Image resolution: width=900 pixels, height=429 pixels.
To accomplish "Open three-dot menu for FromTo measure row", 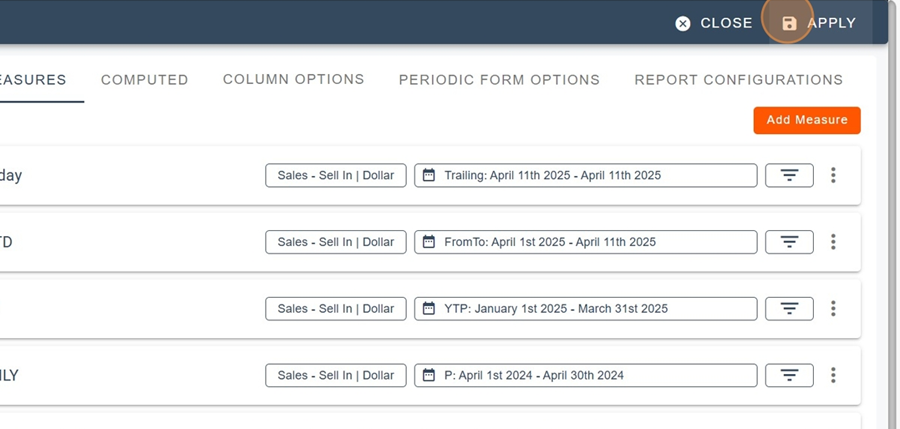I will point(833,242).
